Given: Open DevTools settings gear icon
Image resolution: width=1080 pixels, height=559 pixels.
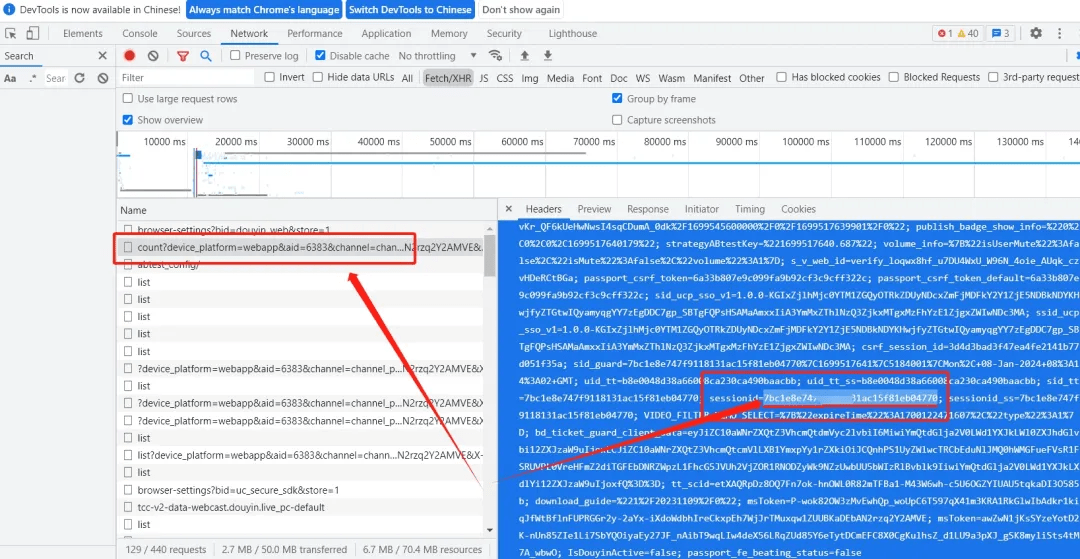Looking at the screenshot, I should click(1036, 33).
